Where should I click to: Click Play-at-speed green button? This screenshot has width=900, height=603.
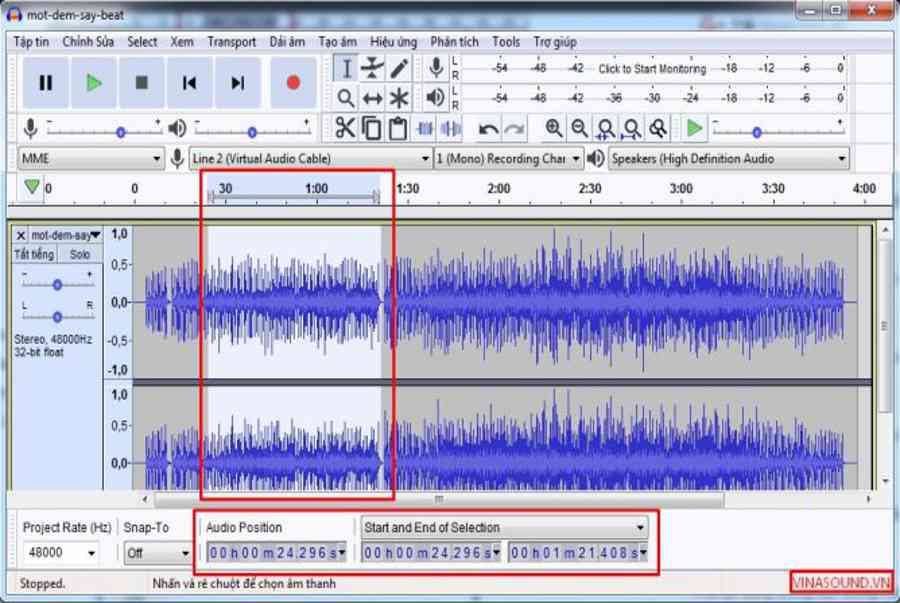coord(695,129)
